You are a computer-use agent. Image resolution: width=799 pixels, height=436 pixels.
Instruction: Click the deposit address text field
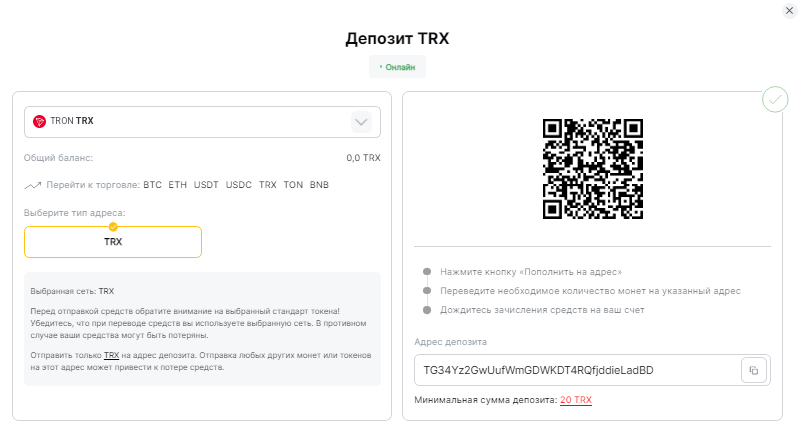pyautogui.click(x=578, y=370)
